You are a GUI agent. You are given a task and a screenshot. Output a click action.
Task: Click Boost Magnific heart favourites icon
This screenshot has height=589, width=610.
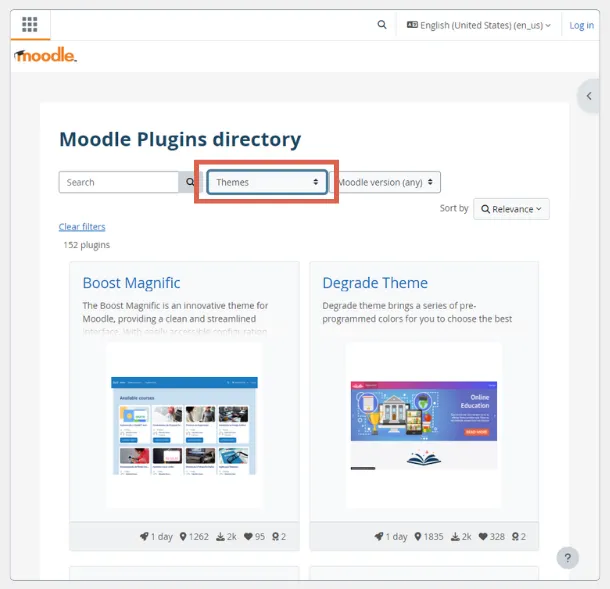pos(248,536)
